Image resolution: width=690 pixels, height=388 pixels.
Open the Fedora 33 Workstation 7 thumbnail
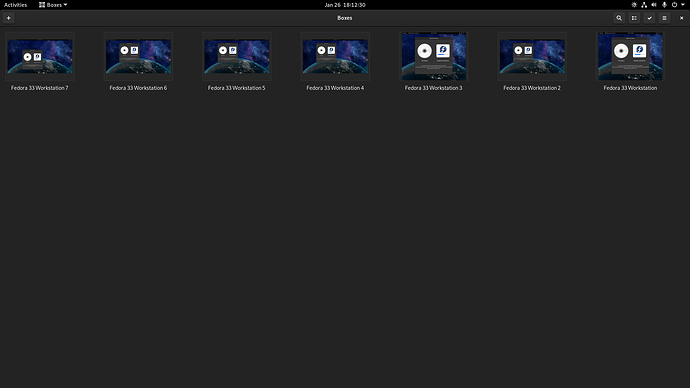coord(40,56)
